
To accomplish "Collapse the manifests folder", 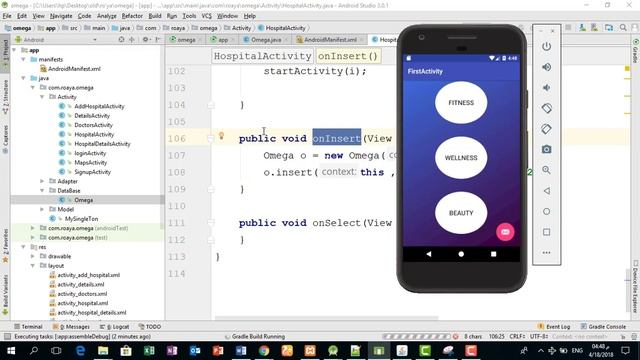I will (x=24, y=59).
